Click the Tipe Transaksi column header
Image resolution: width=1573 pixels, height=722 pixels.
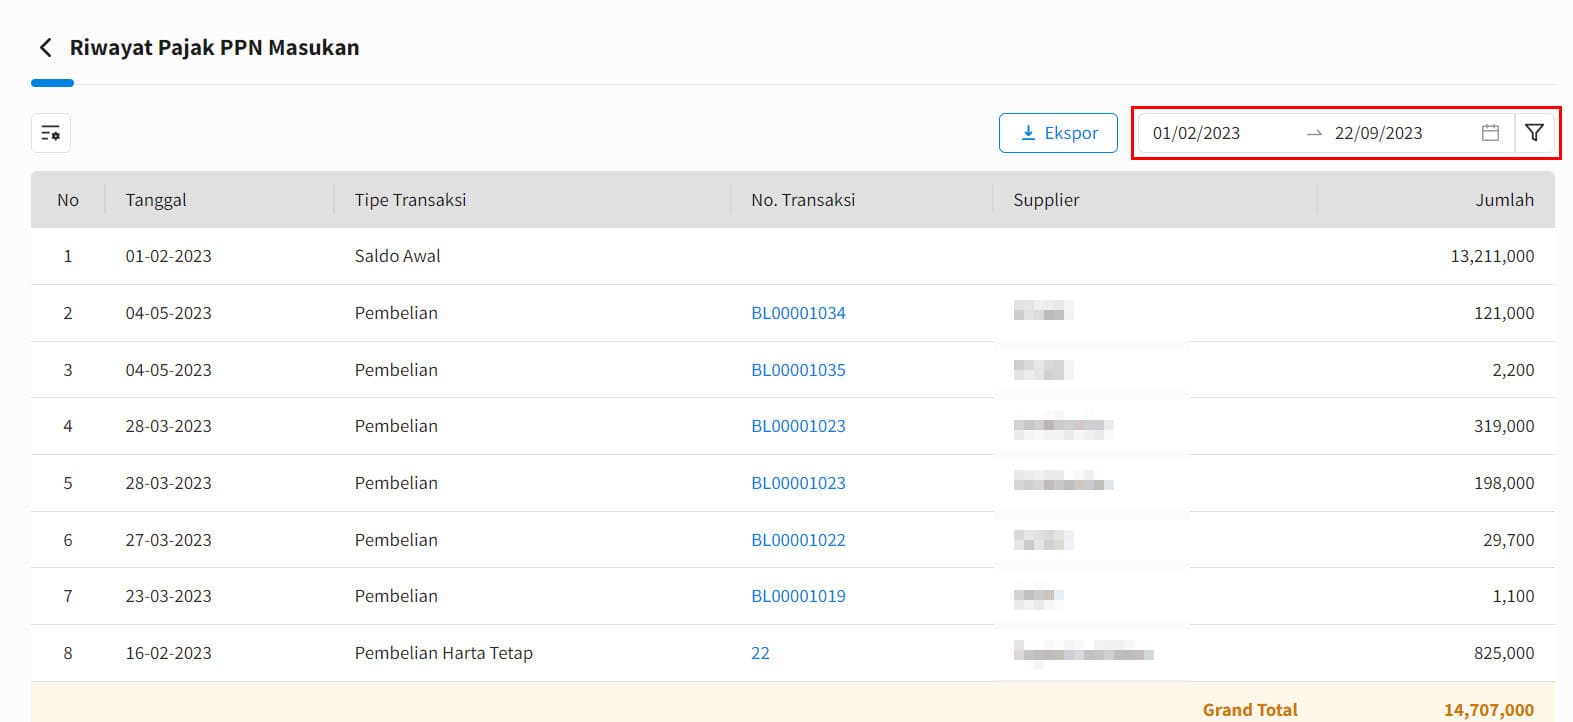coord(410,200)
